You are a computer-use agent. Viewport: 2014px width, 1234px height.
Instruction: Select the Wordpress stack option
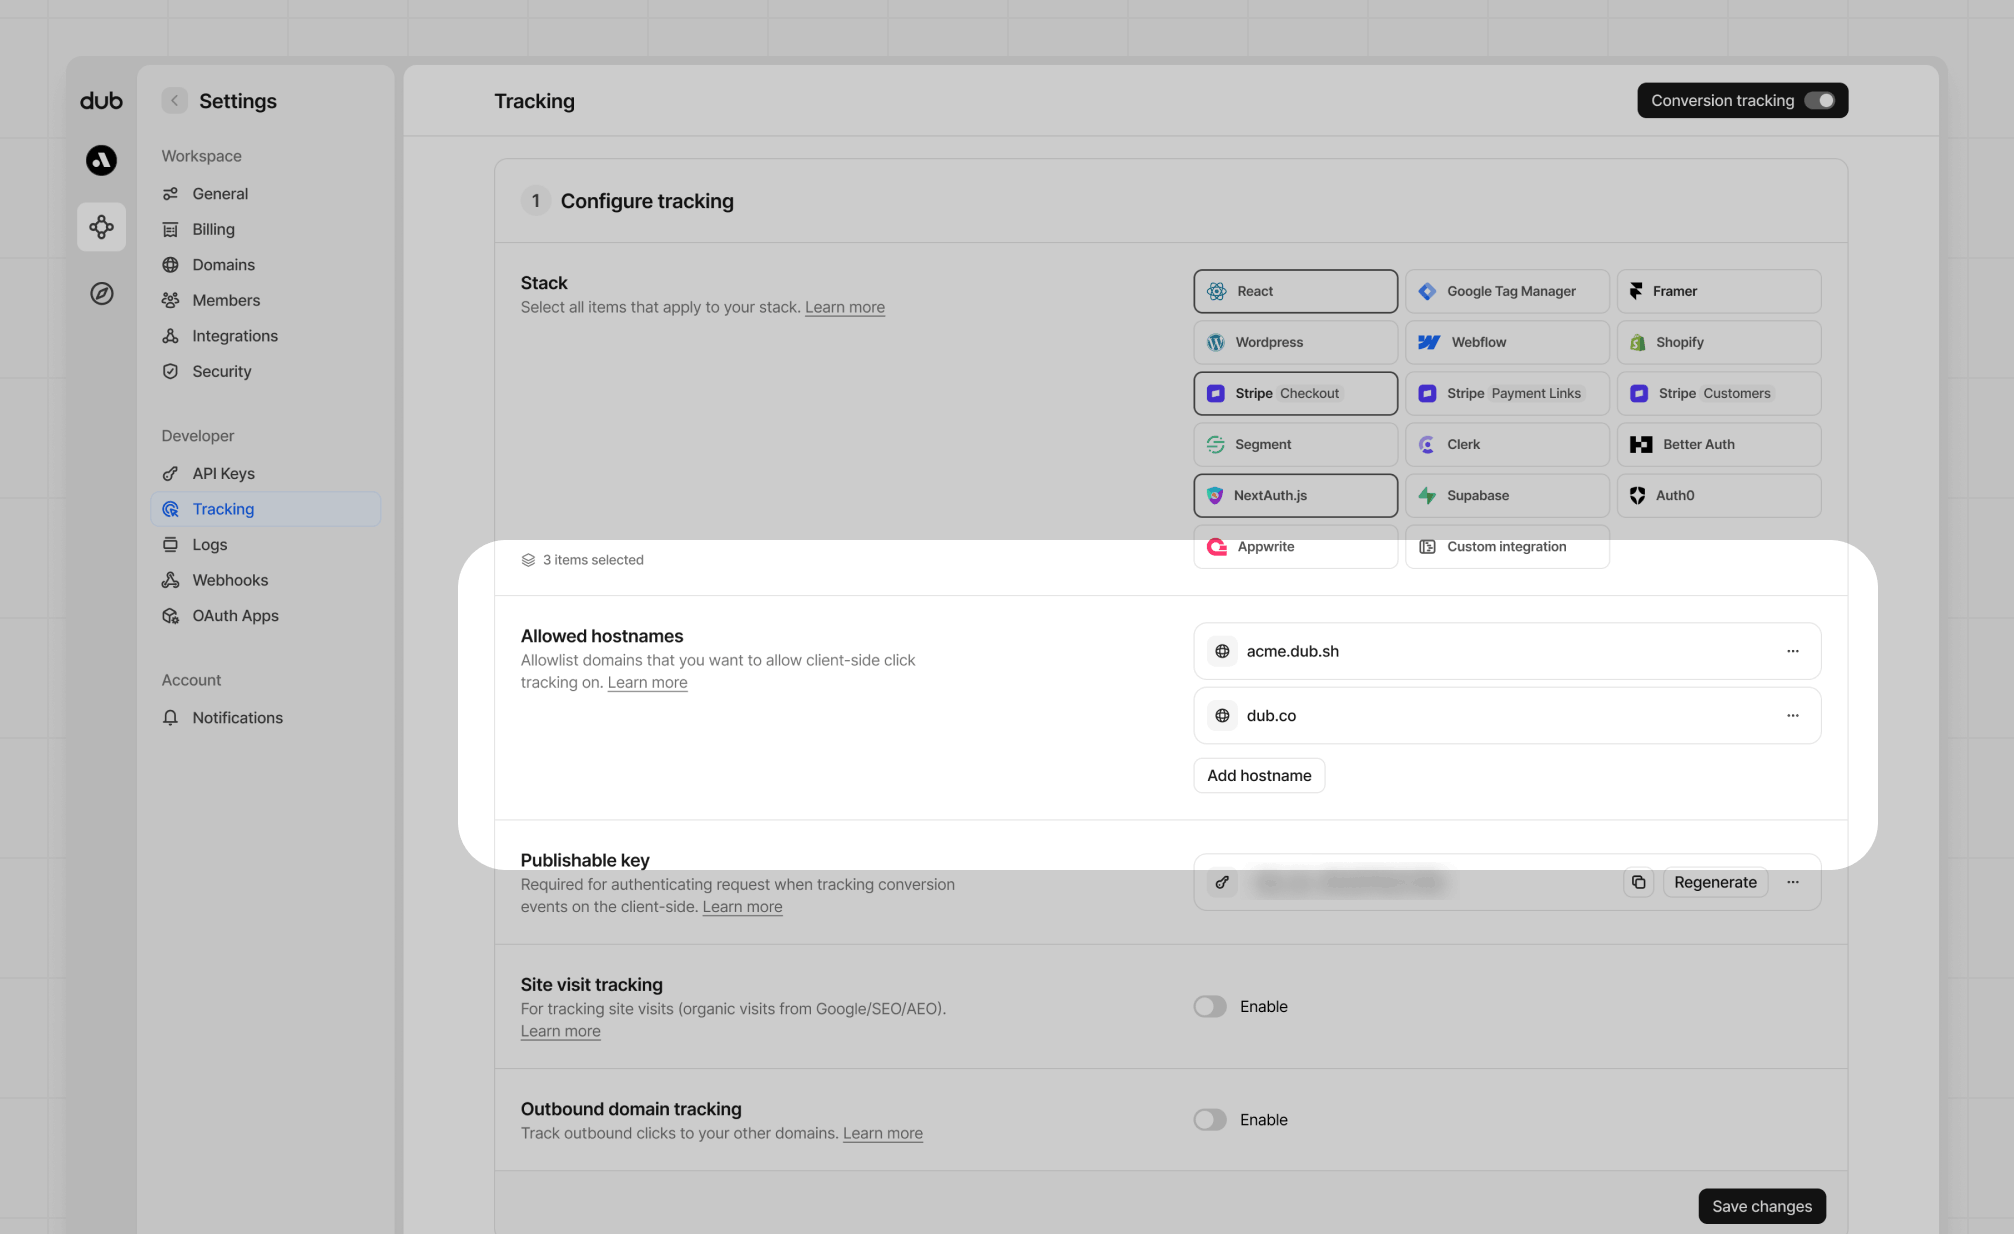tap(1295, 342)
